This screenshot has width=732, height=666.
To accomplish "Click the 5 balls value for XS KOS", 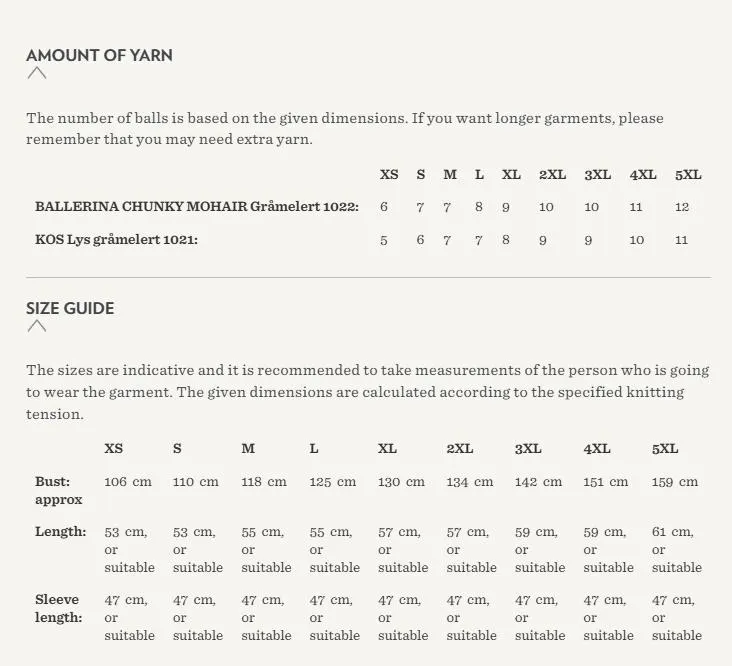I will pos(384,240).
